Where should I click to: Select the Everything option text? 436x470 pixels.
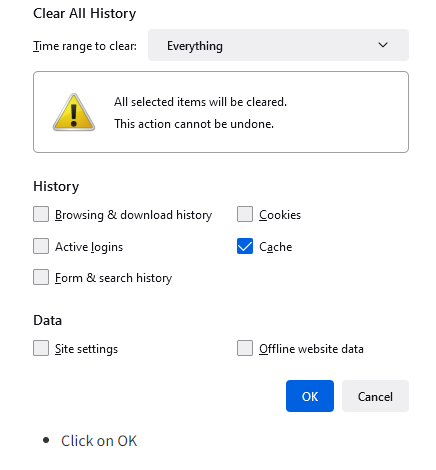(195, 46)
